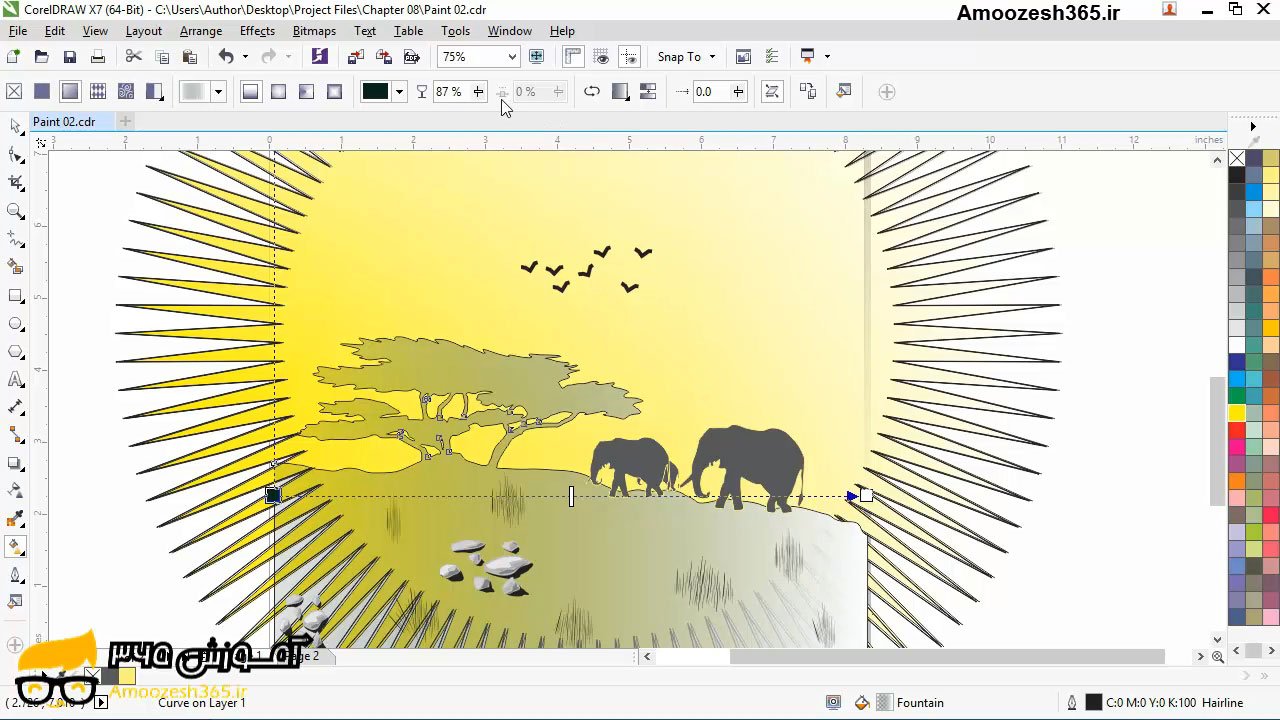This screenshot has width=1280, height=720.
Task: Save the document with the floppy icon
Action: 69,57
